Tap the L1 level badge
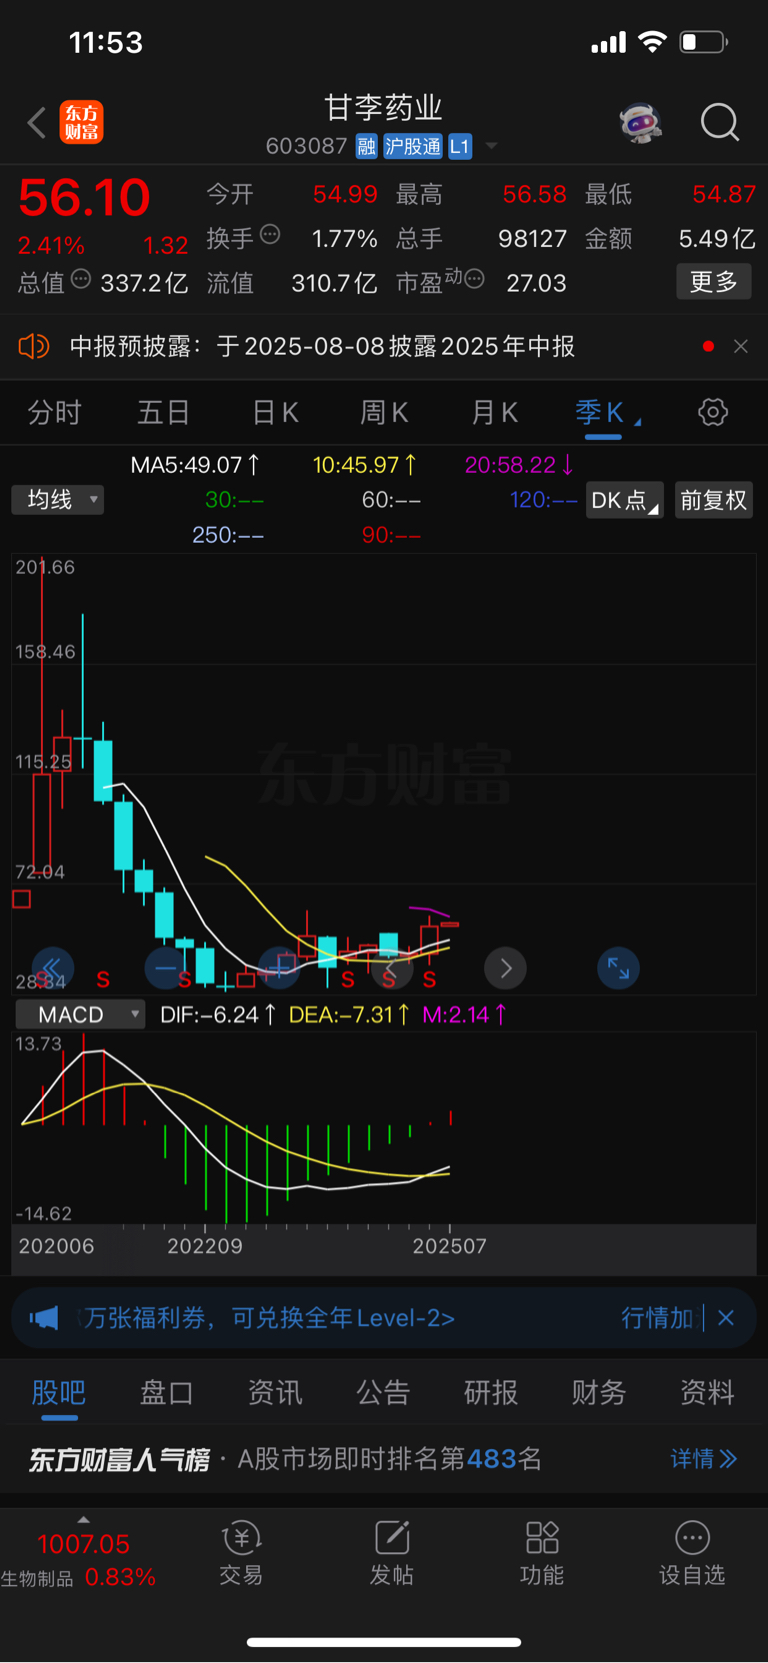Screen dimensions: 768x1663 460,147
